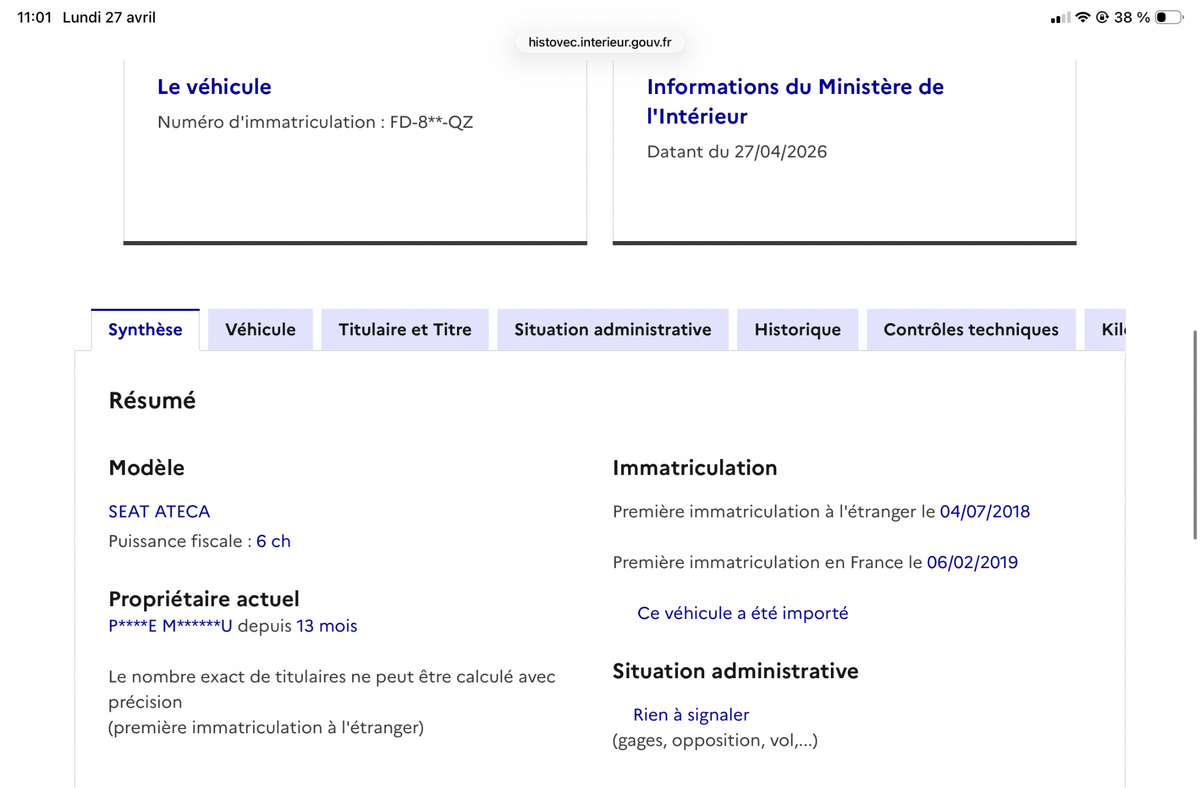Click Informations du Ministère de l'Intérieur heading

pyautogui.click(x=795, y=101)
